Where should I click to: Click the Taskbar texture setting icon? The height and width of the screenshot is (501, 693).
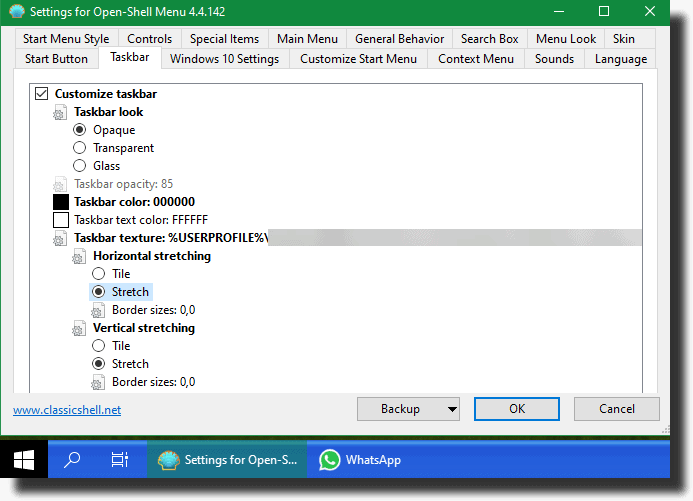60,238
